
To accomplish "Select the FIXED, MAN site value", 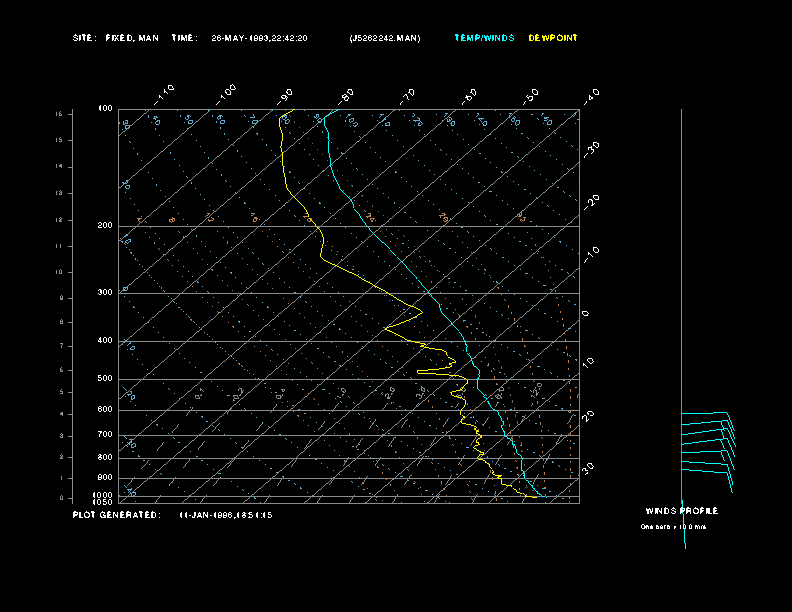I will pyautogui.click(x=131, y=38).
